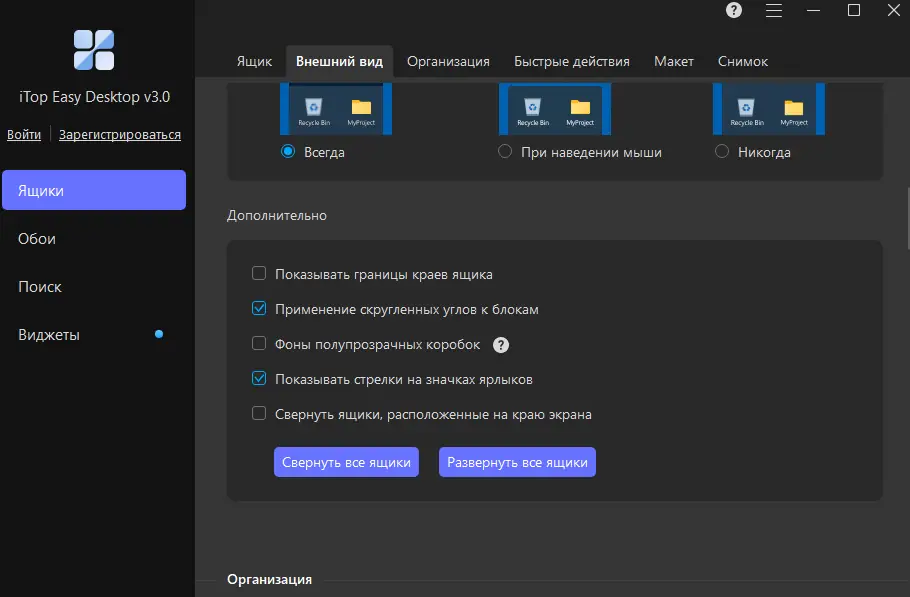The image size is (910, 597).
Task: Click the Развернуть все ящики button
Action: (x=517, y=462)
